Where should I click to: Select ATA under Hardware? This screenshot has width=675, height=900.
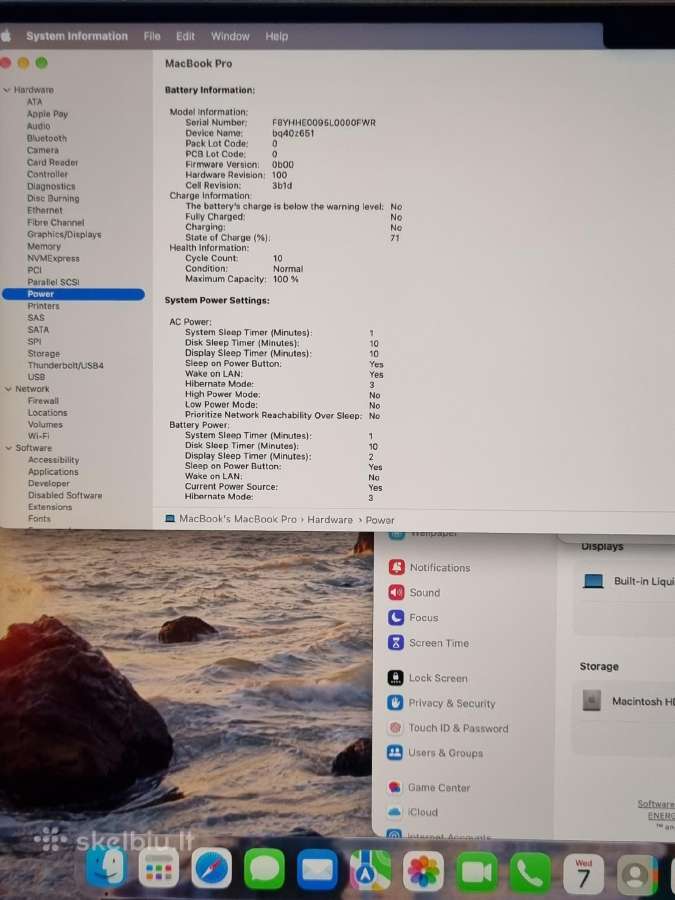(34, 102)
